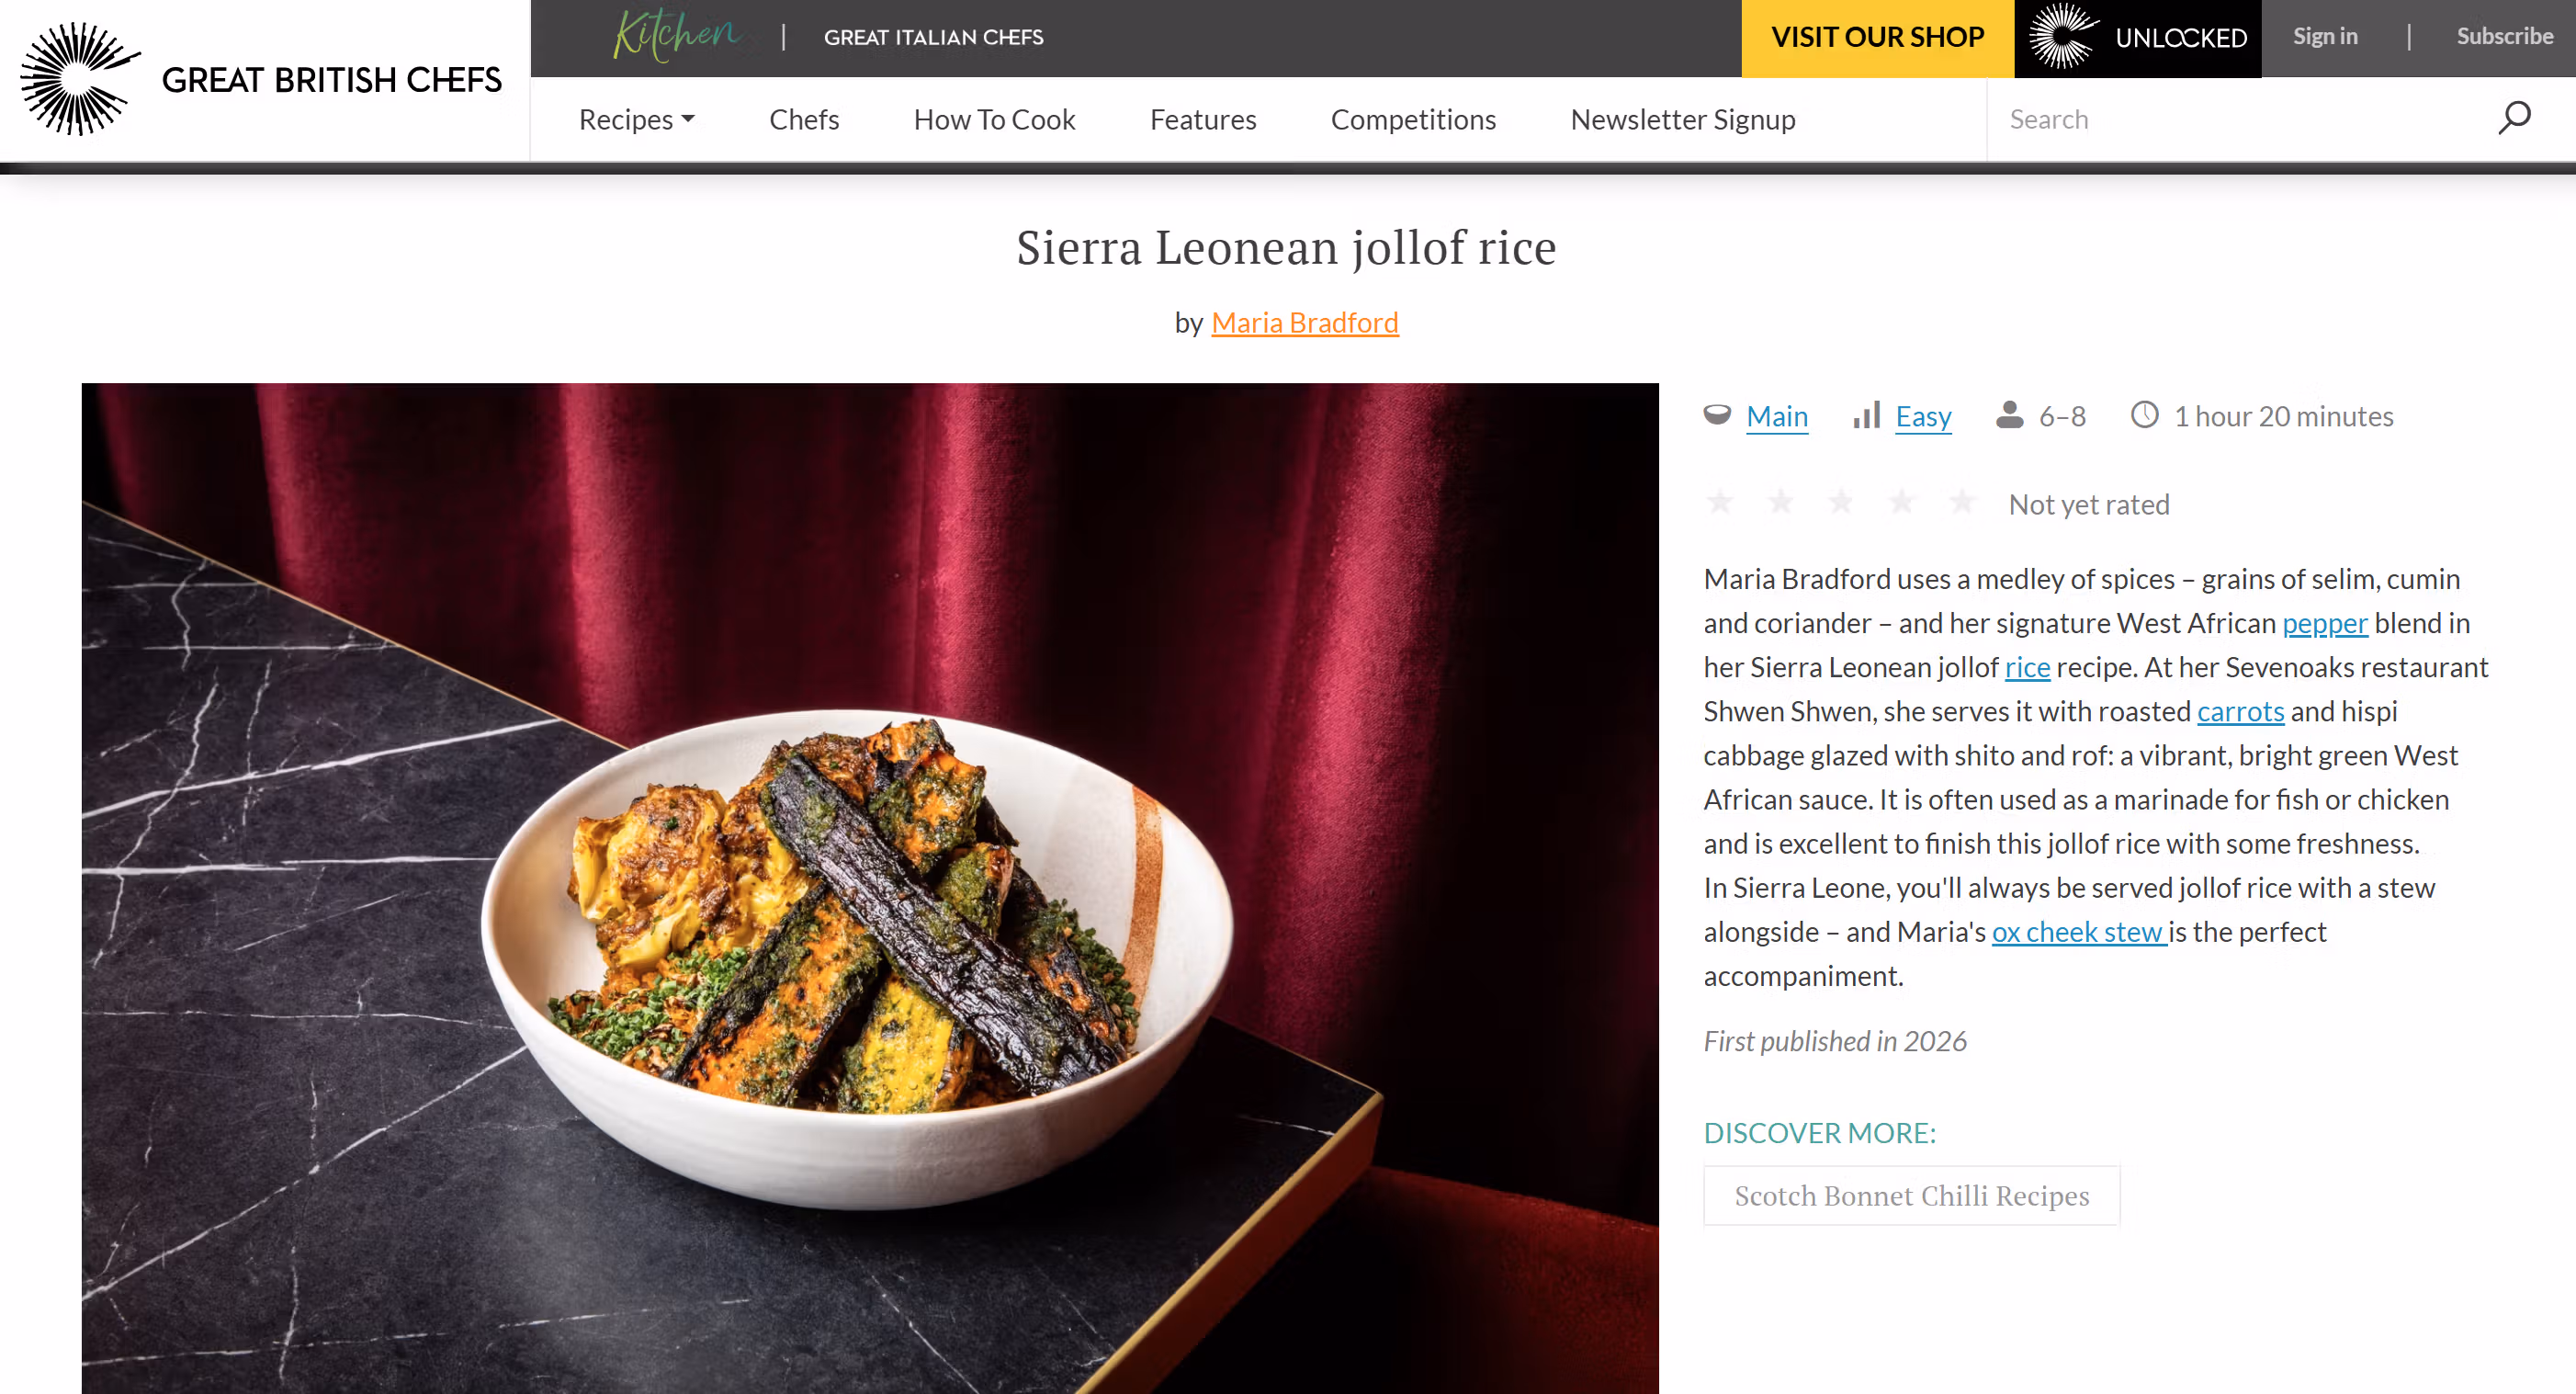
Task: Click the Great British Chefs starburst logo
Action: (x=80, y=79)
